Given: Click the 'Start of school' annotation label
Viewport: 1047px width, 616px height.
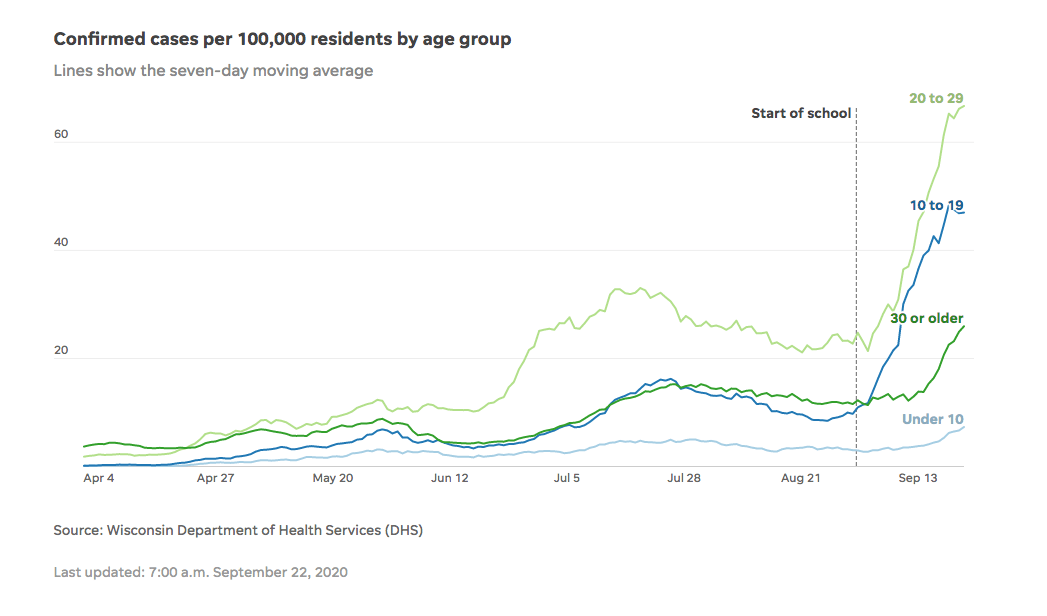Looking at the screenshot, I should point(801,113).
